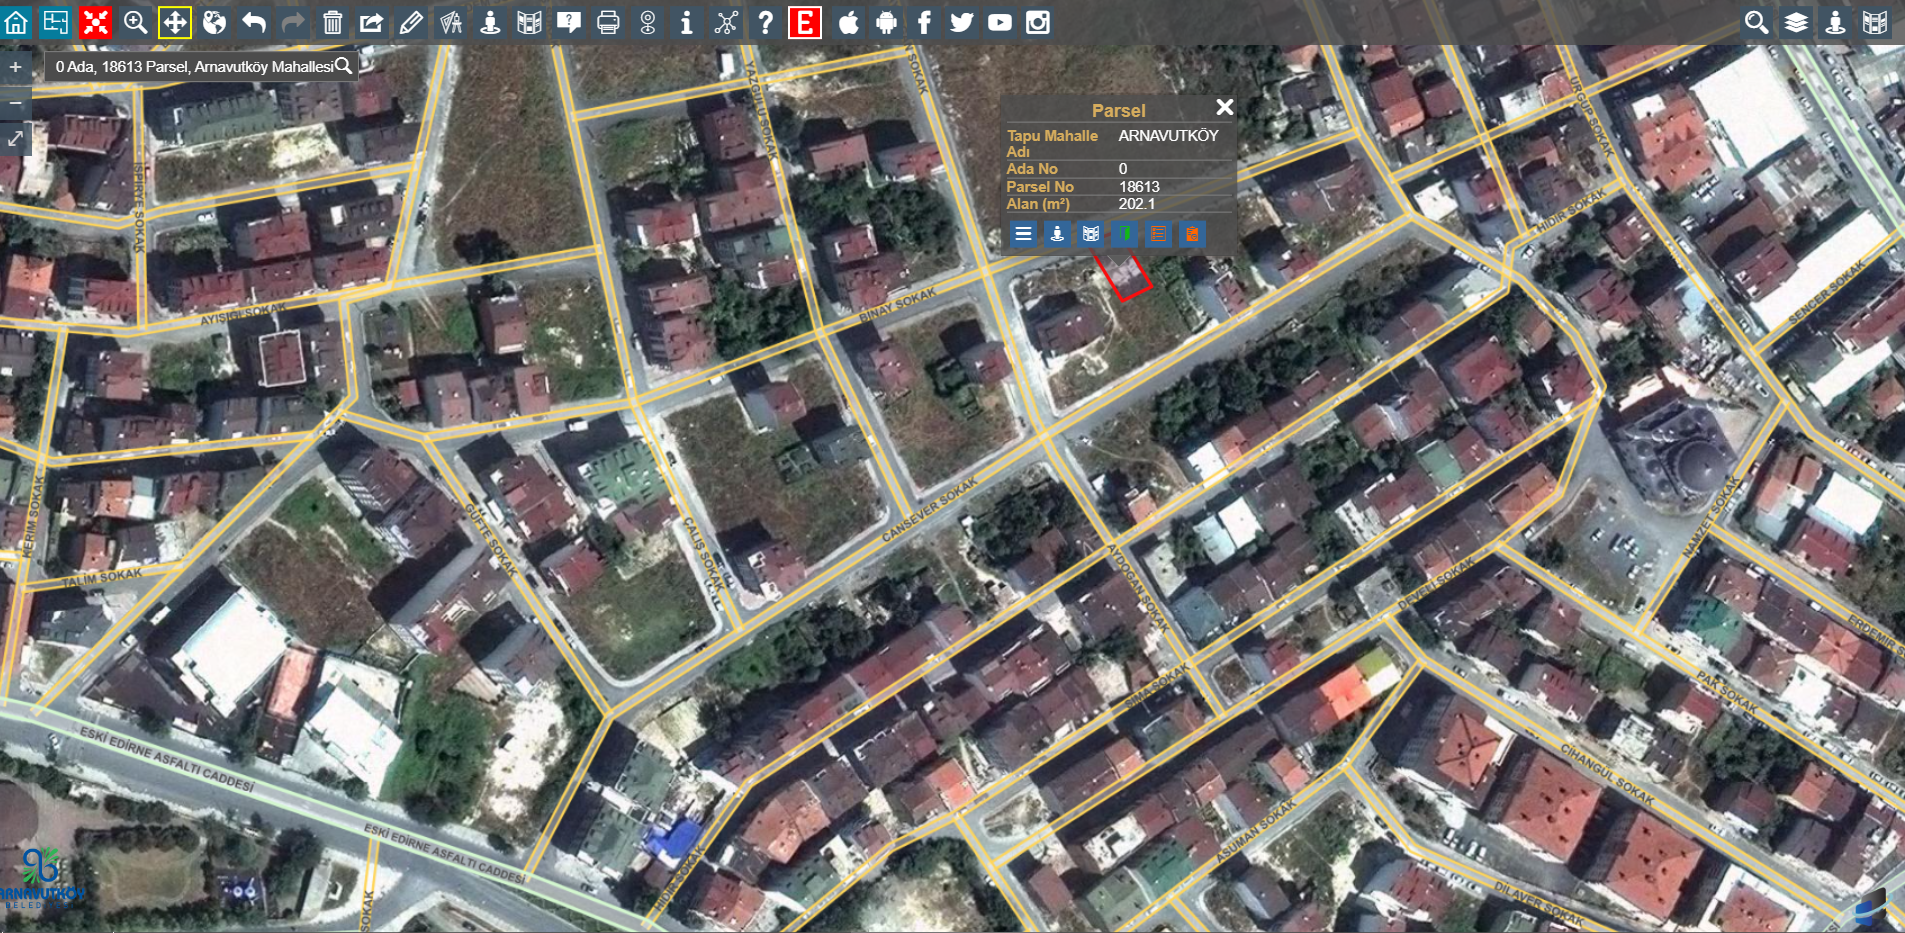
Task: Close the Parsel info popup
Action: click(1224, 108)
